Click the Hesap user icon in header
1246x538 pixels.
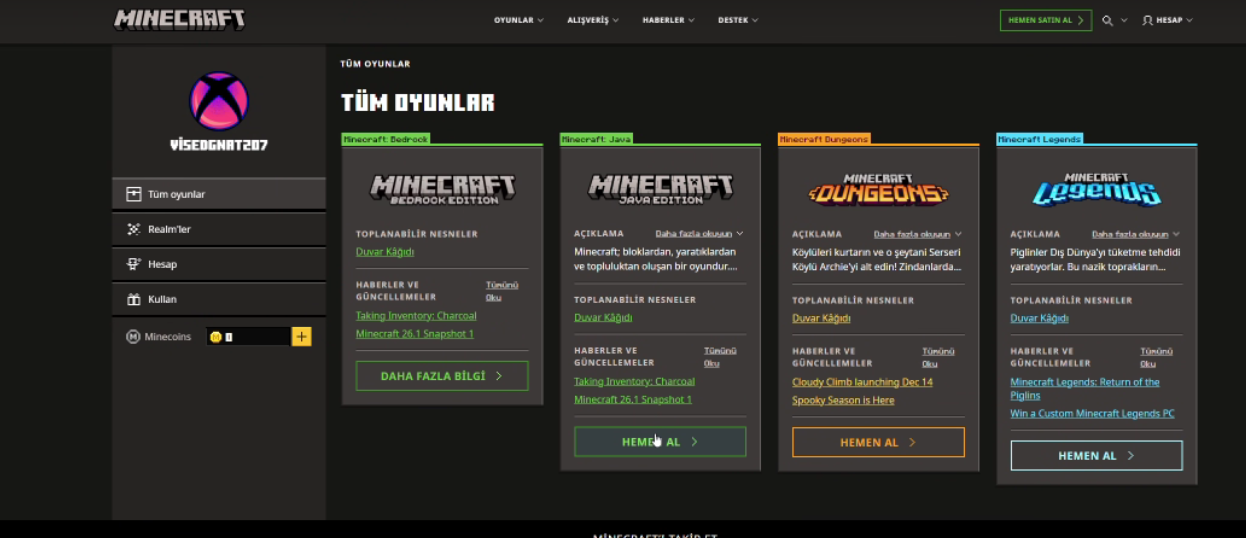(x=1147, y=20)
